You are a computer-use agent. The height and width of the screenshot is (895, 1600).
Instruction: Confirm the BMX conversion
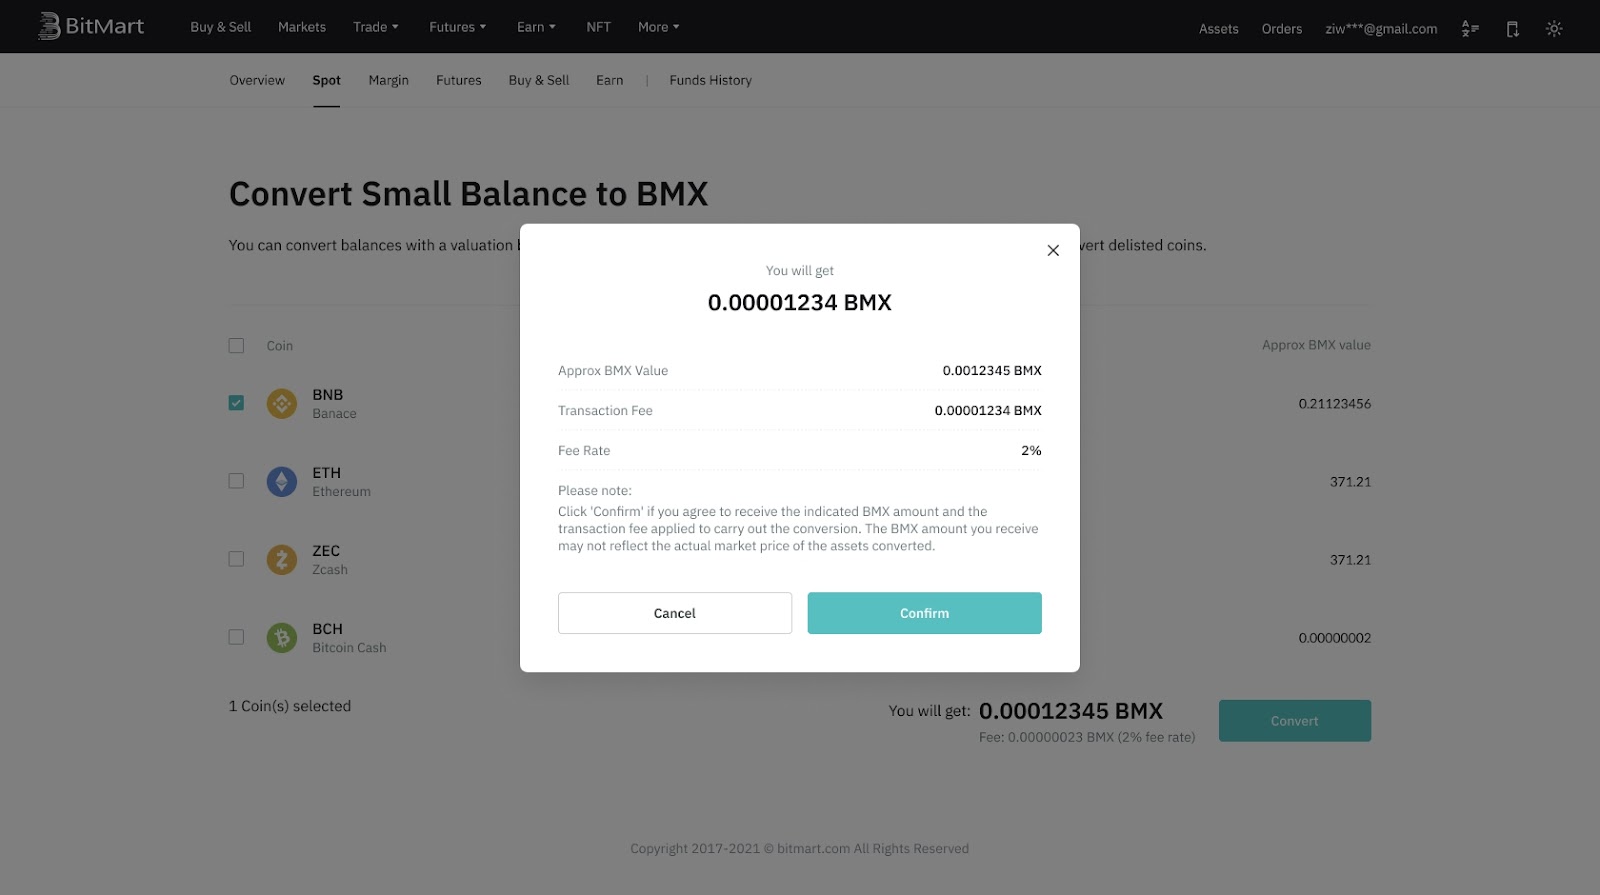tap(925, 613)
